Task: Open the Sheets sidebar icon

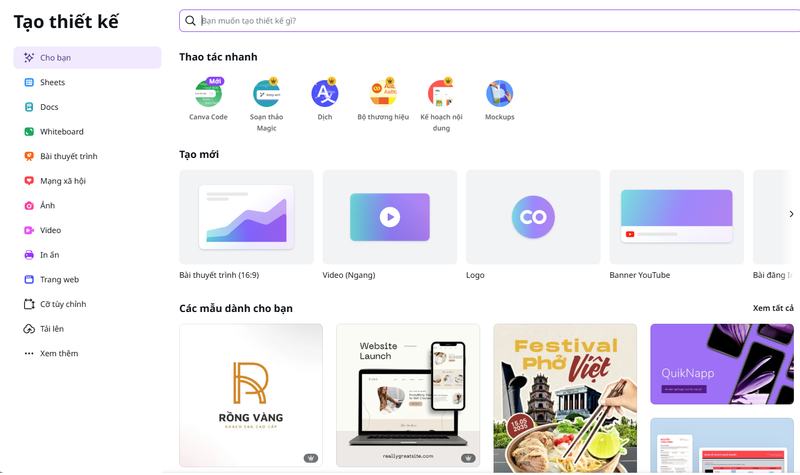Action: pyautogui.click(x=29, y=82)
